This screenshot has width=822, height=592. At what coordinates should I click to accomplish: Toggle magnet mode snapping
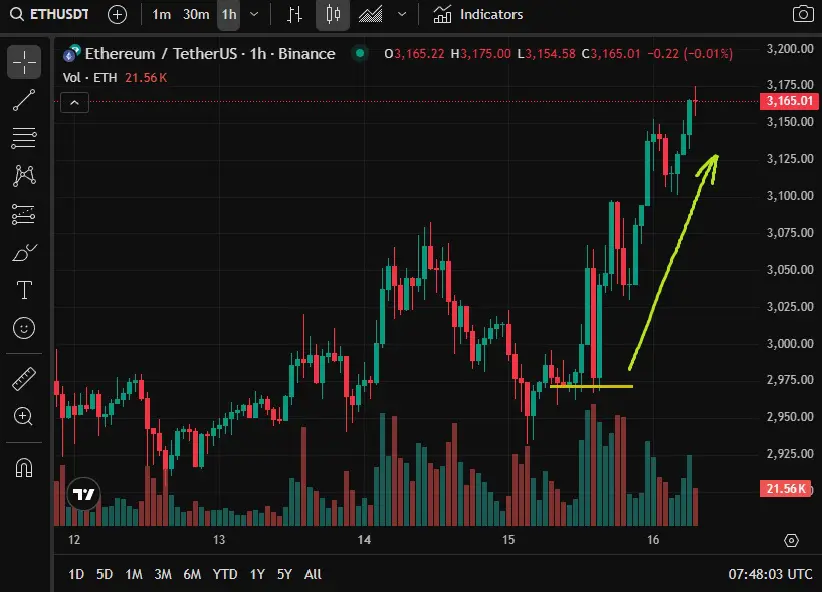pyautogui.click(x=24, y=467)
